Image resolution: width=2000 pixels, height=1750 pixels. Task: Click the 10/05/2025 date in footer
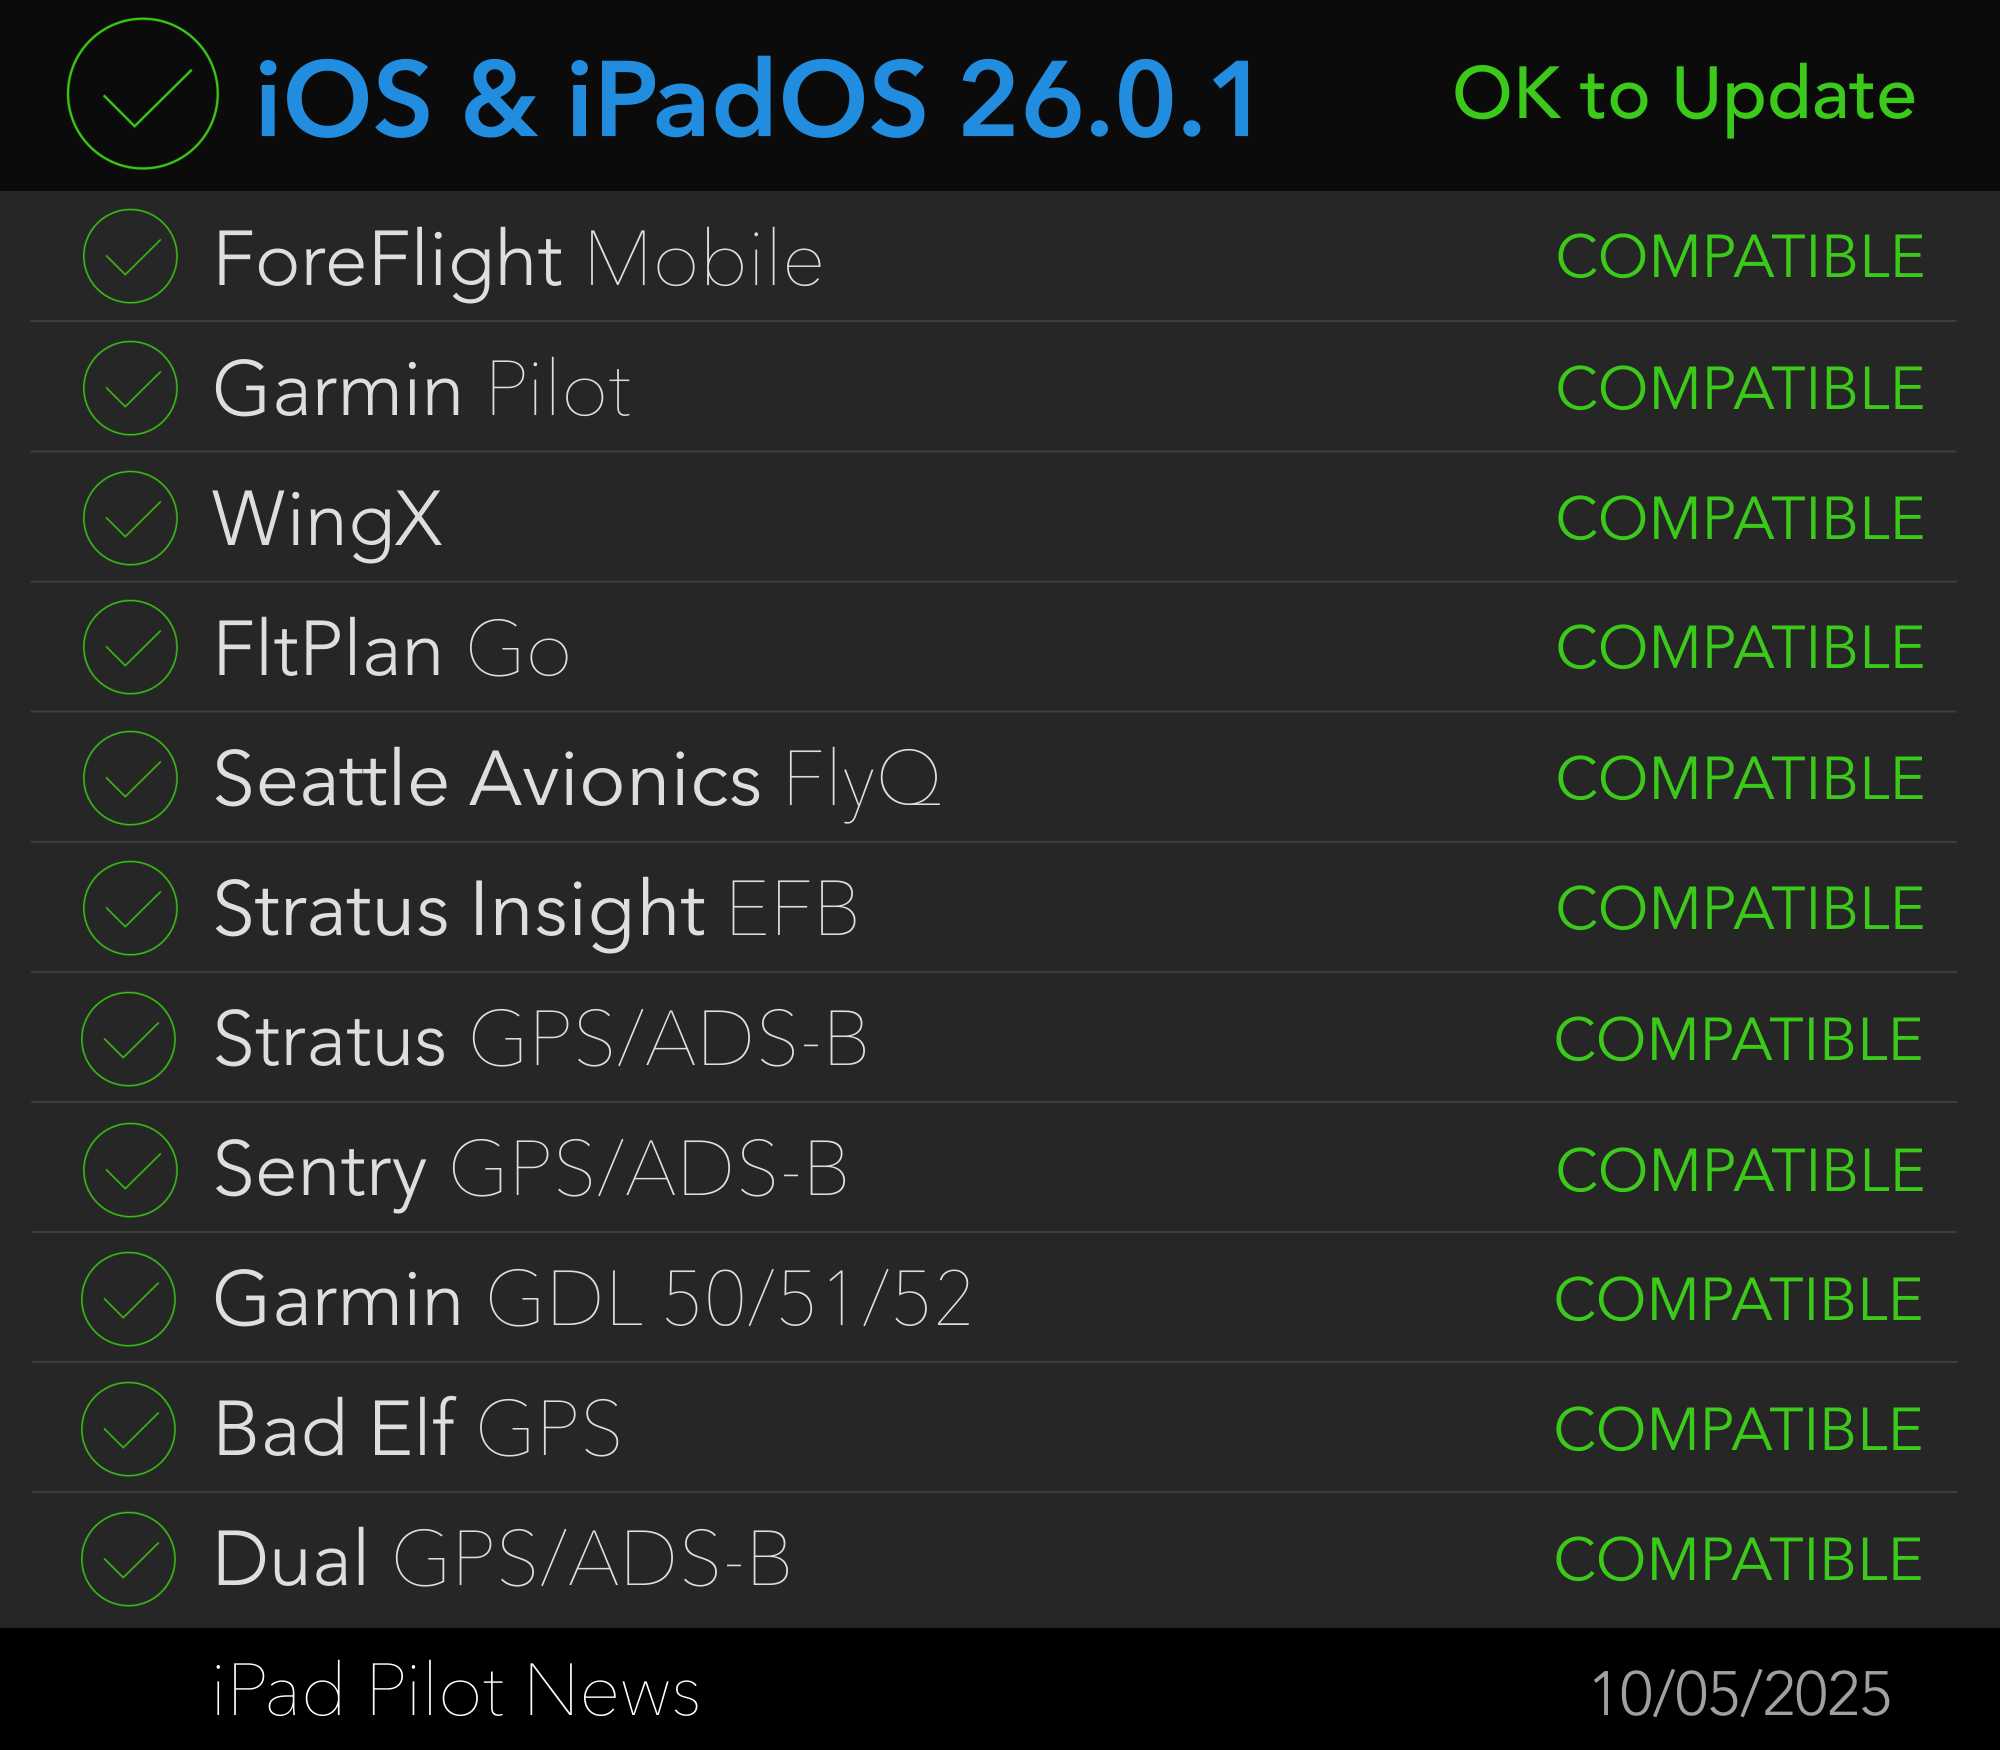pos(1740,1694)
